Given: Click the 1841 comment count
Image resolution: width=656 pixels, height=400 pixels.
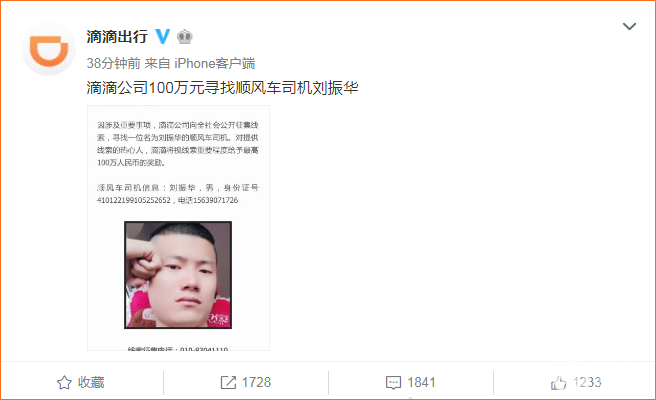Looking at the screenshot, I should pos(421,382).
